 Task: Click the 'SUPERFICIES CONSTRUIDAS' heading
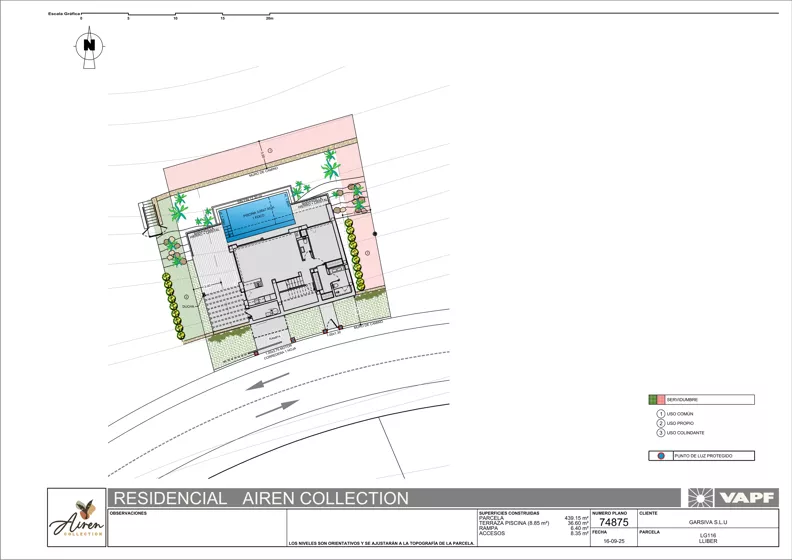pos(509,513)
